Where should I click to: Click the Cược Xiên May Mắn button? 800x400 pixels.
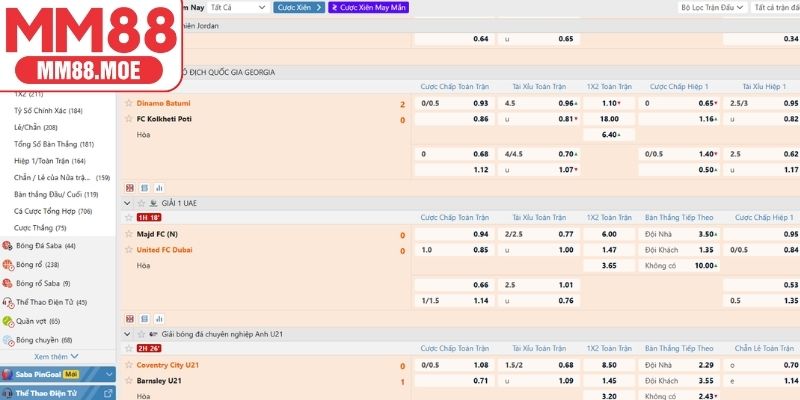point(367,7)
